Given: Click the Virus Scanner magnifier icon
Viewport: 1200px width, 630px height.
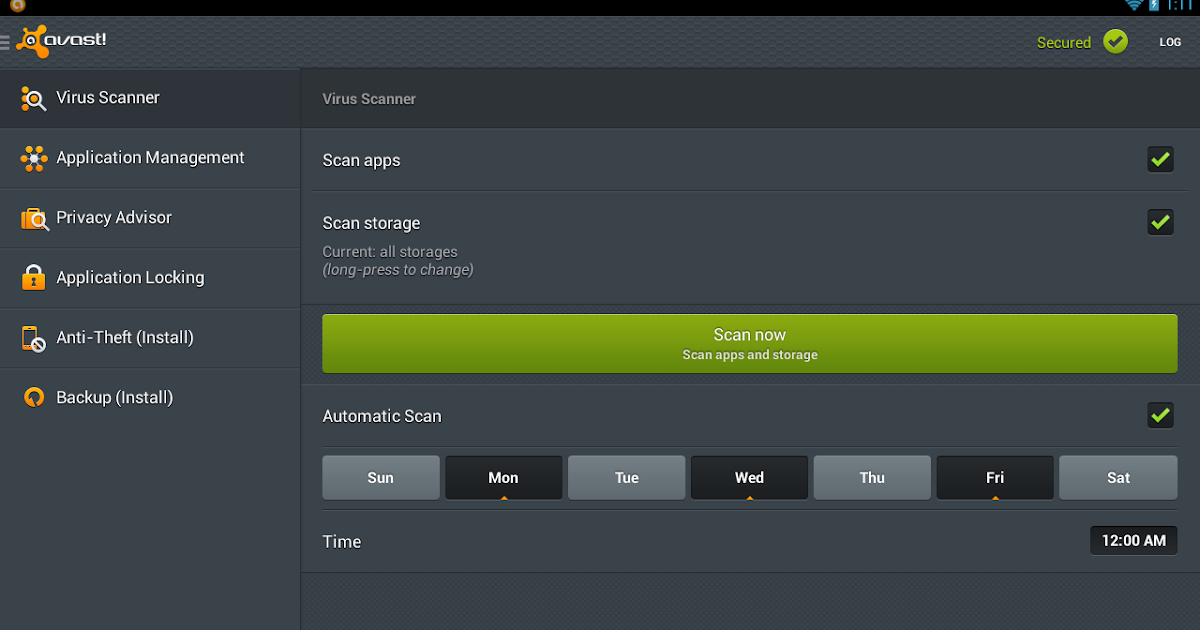Looking at the screenshot, I should point(34,98).
